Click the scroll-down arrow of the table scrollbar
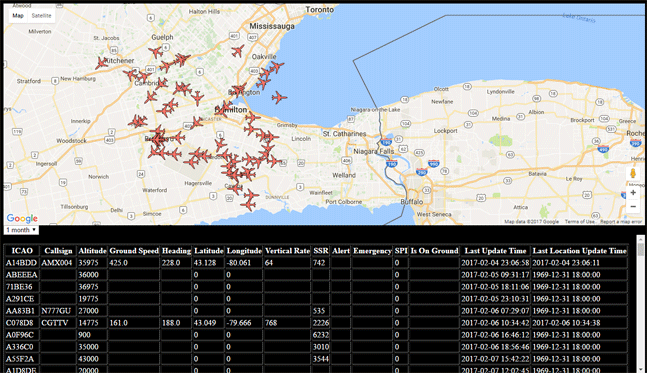 click(640, 369)
